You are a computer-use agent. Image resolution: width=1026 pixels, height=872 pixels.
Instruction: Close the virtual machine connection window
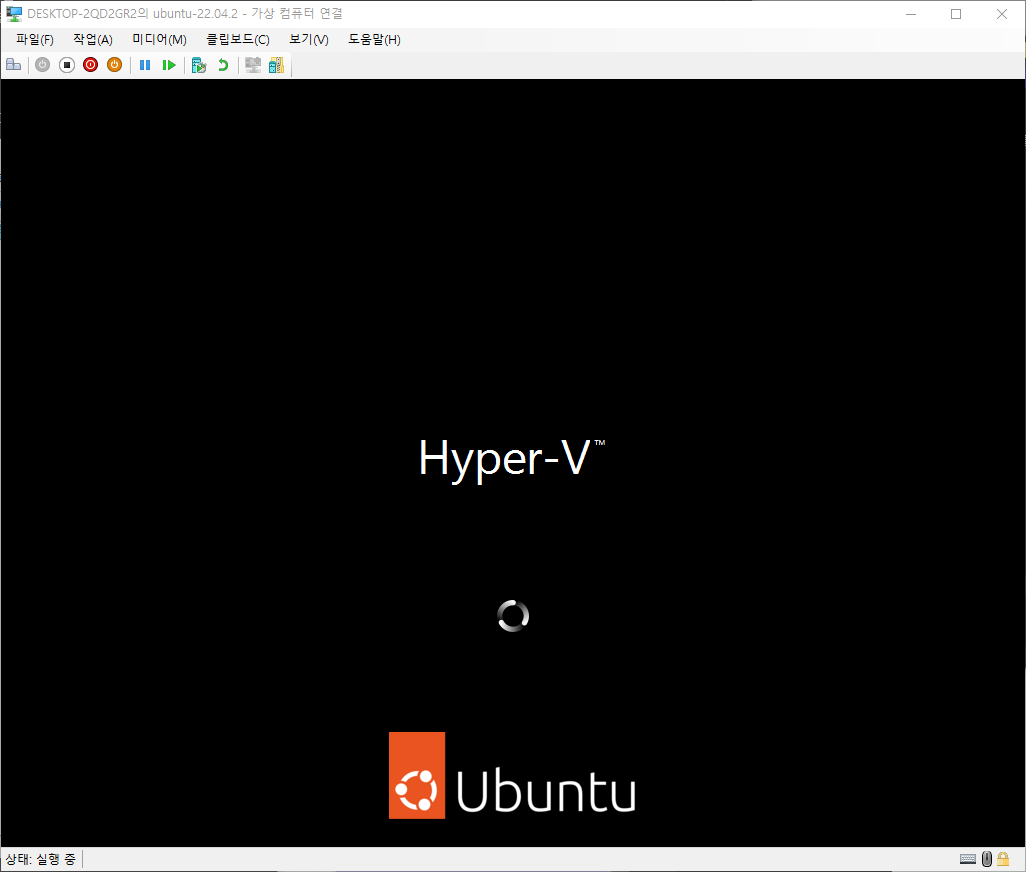click(1002, 14)
